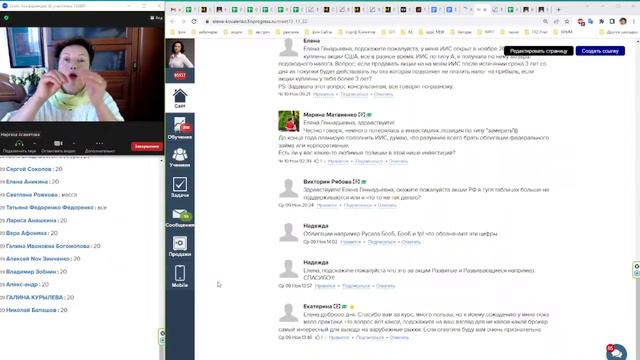
Task: Click the share page icon in address bar
Action: coord(556,21)
